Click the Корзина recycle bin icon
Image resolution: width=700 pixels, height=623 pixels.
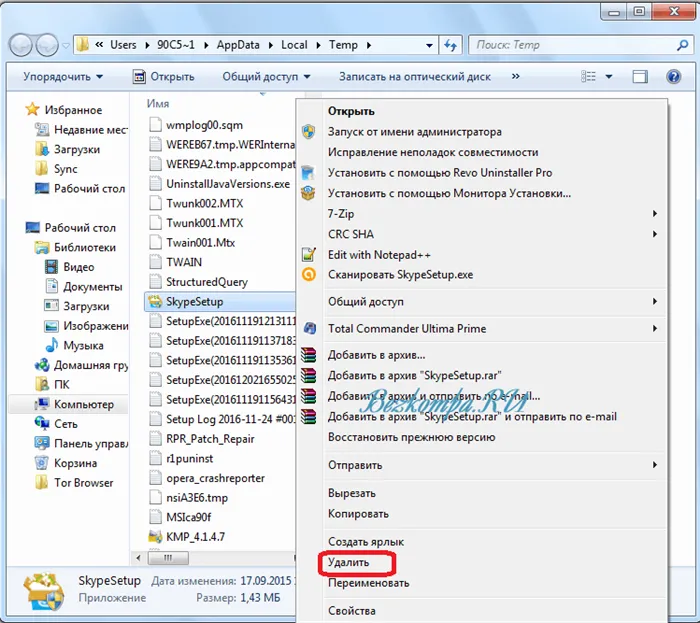point(42,463)
